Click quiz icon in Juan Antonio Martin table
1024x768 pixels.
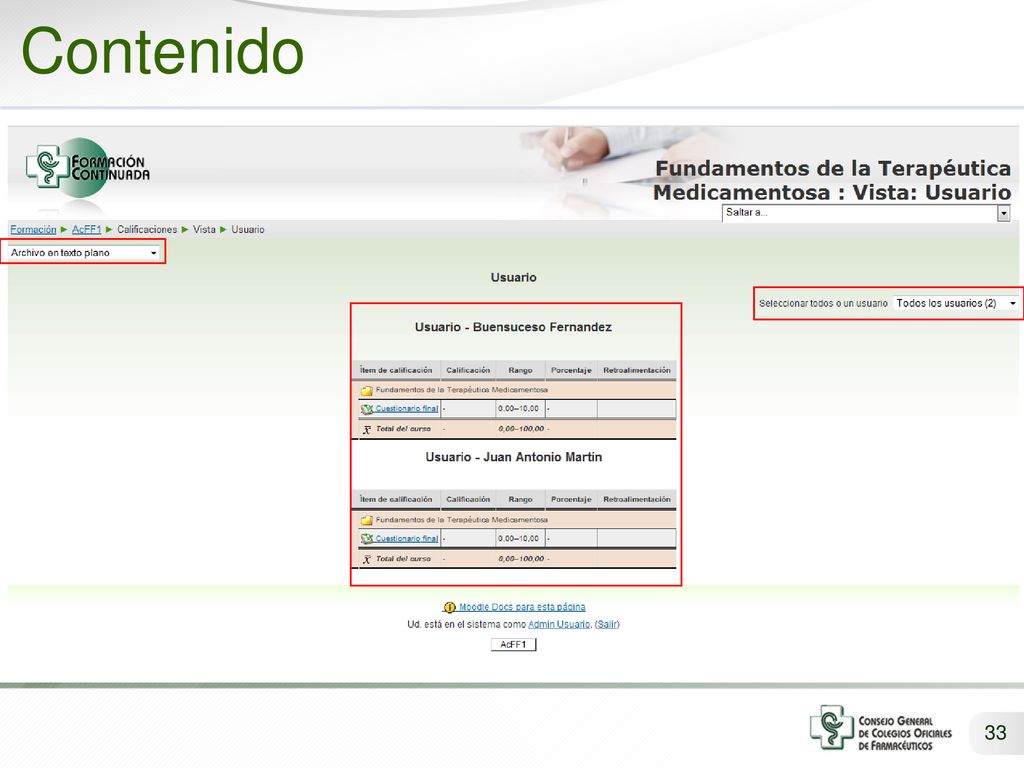(367, 539)
